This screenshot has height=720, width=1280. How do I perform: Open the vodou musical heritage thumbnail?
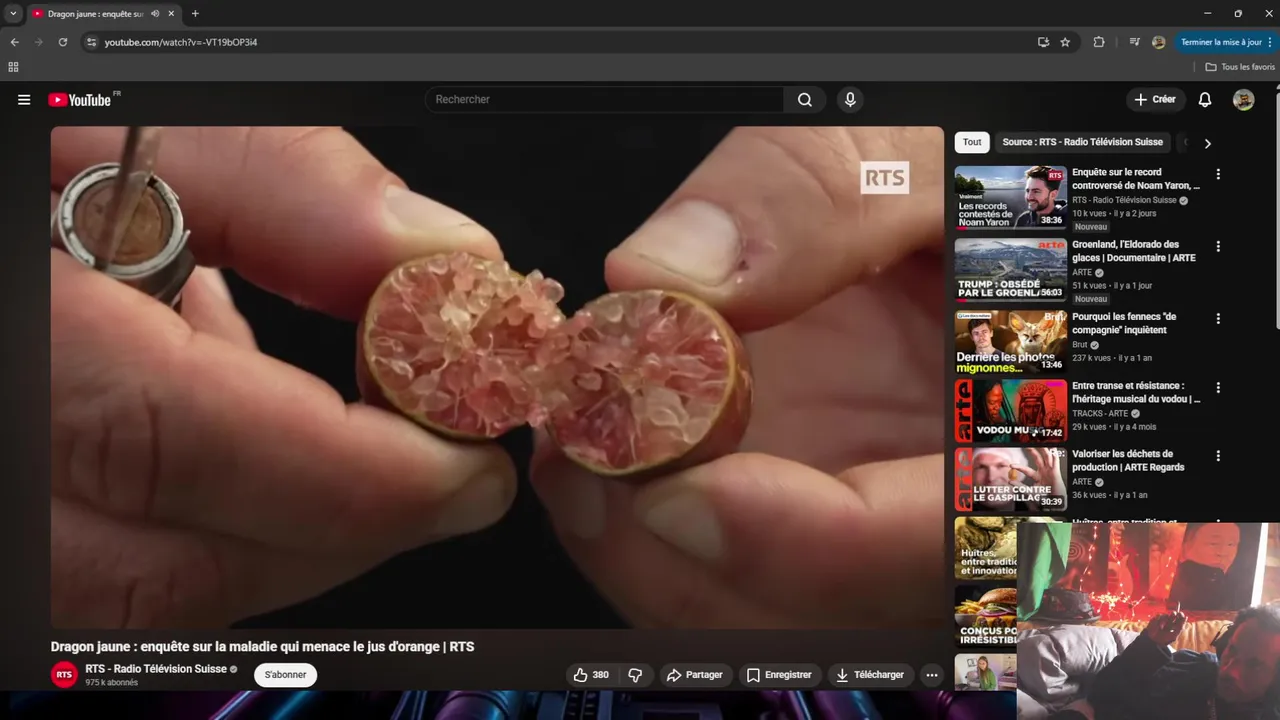pyautogui.click(x=1011, y=411)
